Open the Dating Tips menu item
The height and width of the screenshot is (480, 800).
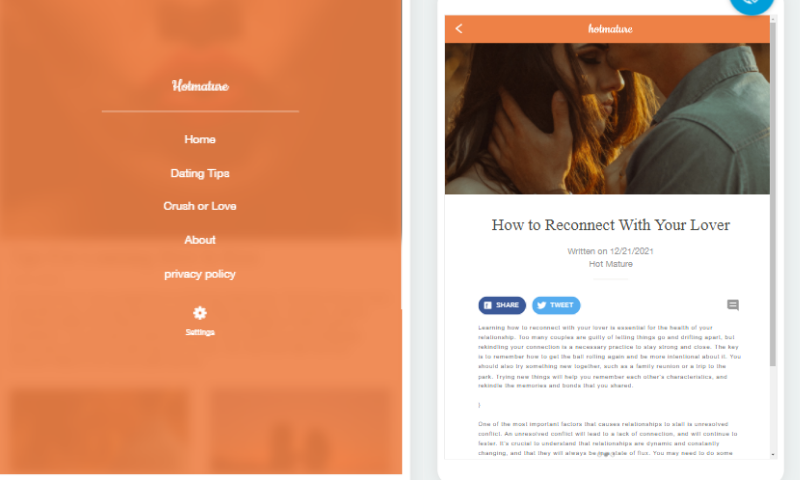[x=200, y=173]
